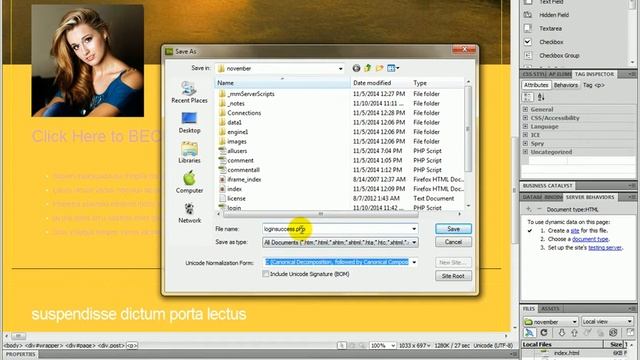Select the <p> tag in tag selector
The width and height of the screenshot is (640, 360).
pyautogui.click(x=132, y=345)
